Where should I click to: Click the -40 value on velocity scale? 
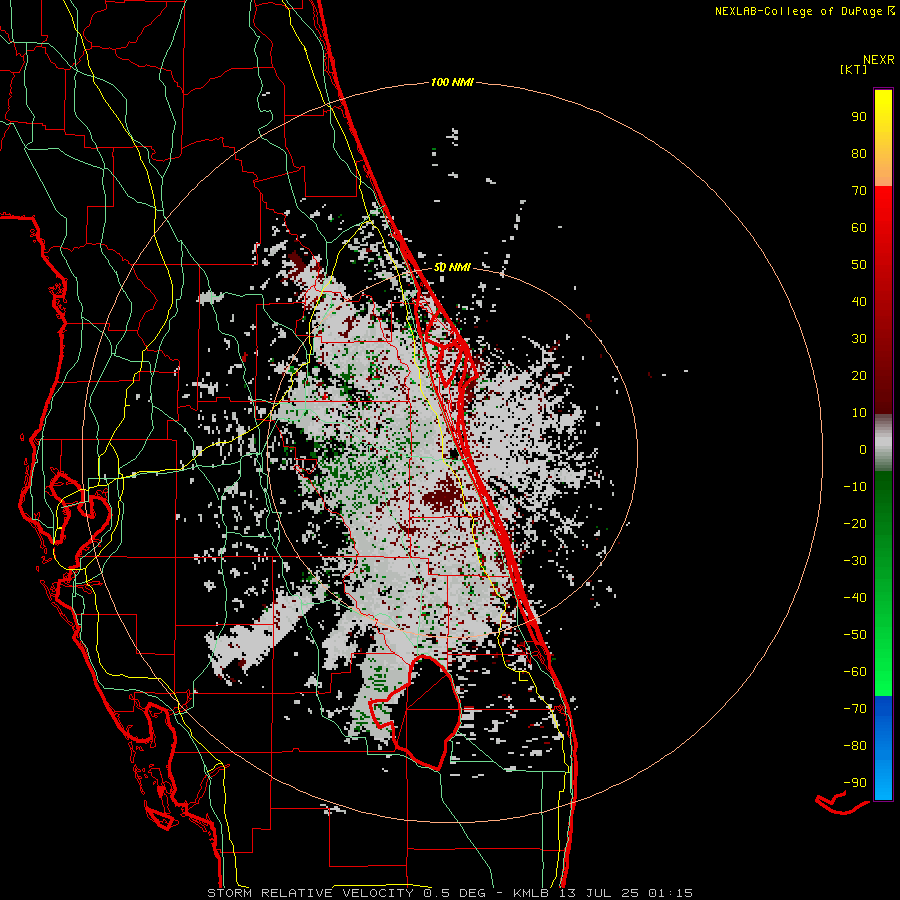855,598
